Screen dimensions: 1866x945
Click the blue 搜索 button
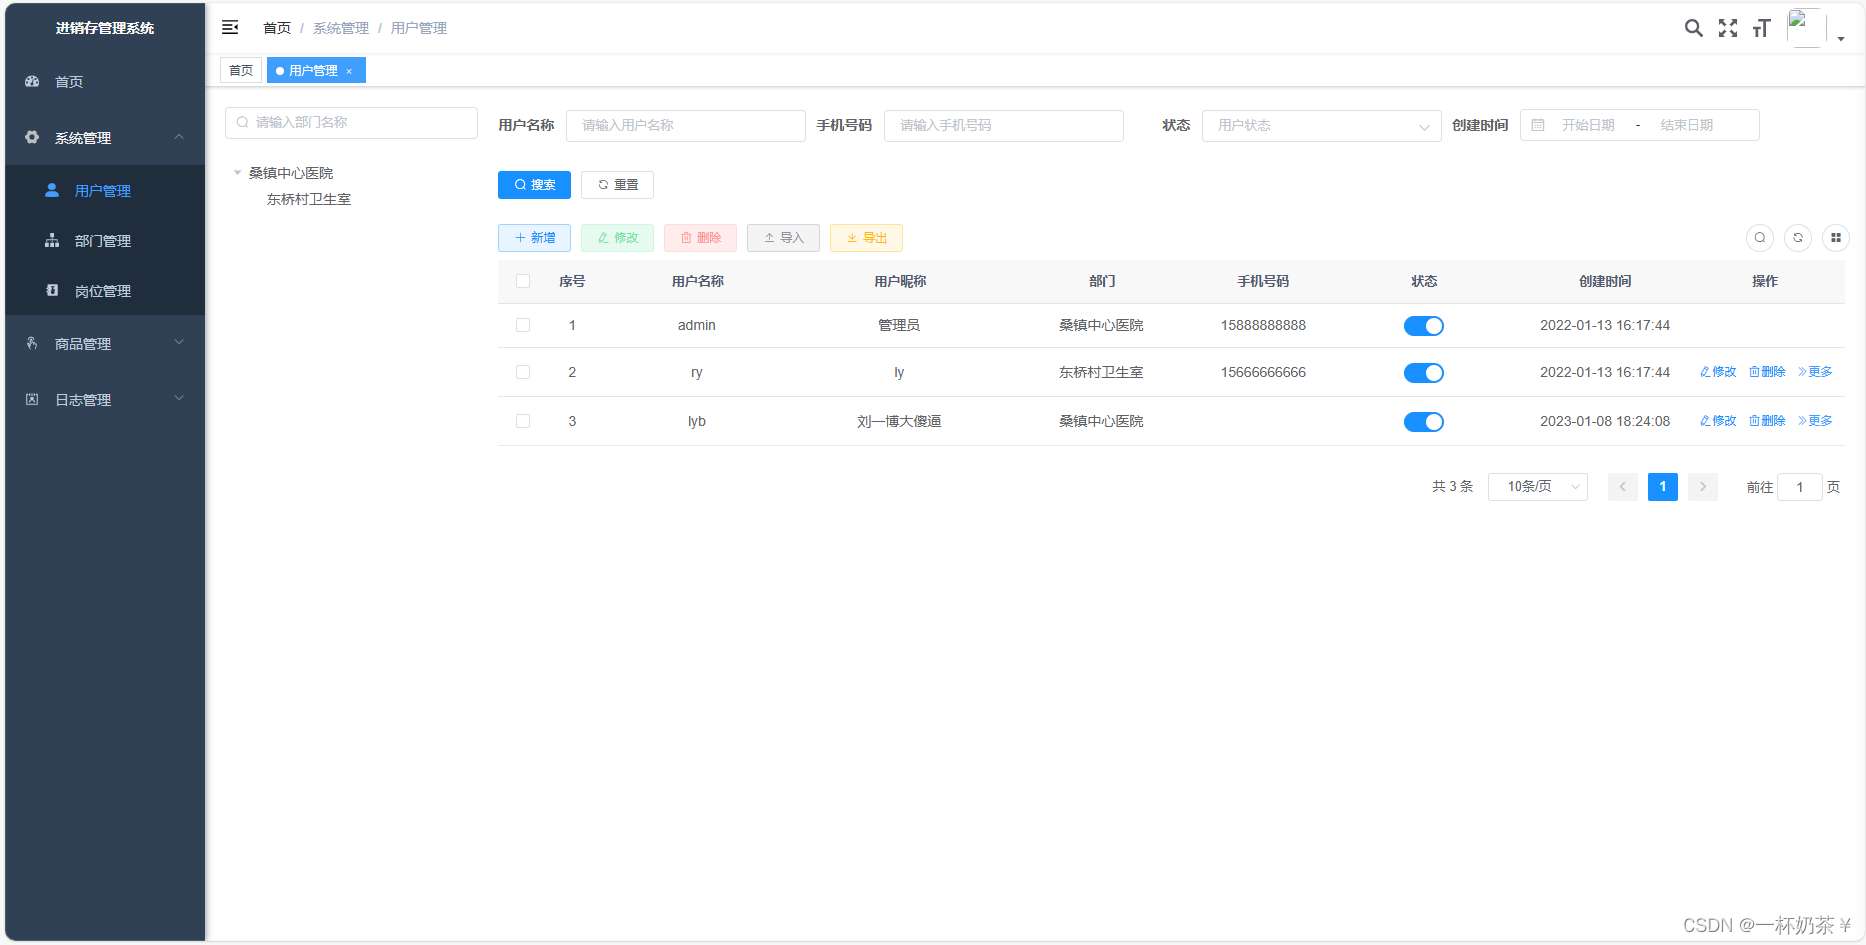pos(534,185)
